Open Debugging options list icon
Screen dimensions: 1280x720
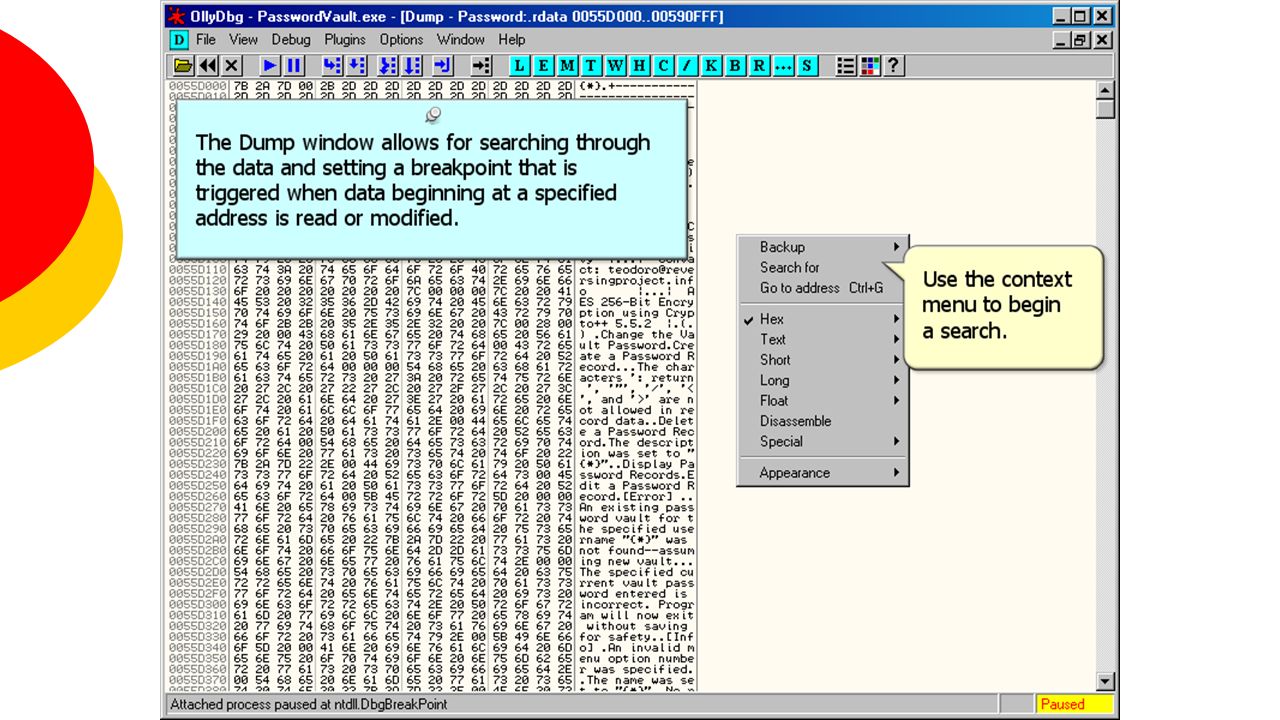[x=846, y=66]
